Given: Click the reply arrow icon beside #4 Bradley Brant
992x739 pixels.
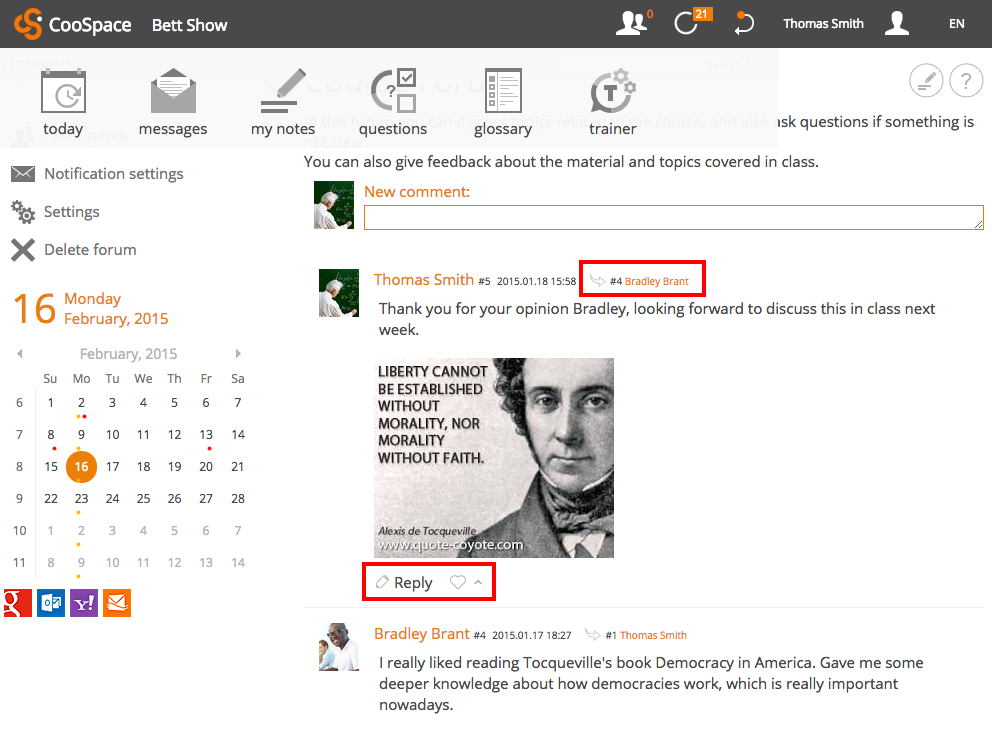Looking at the screenshot, I should 597,280.
